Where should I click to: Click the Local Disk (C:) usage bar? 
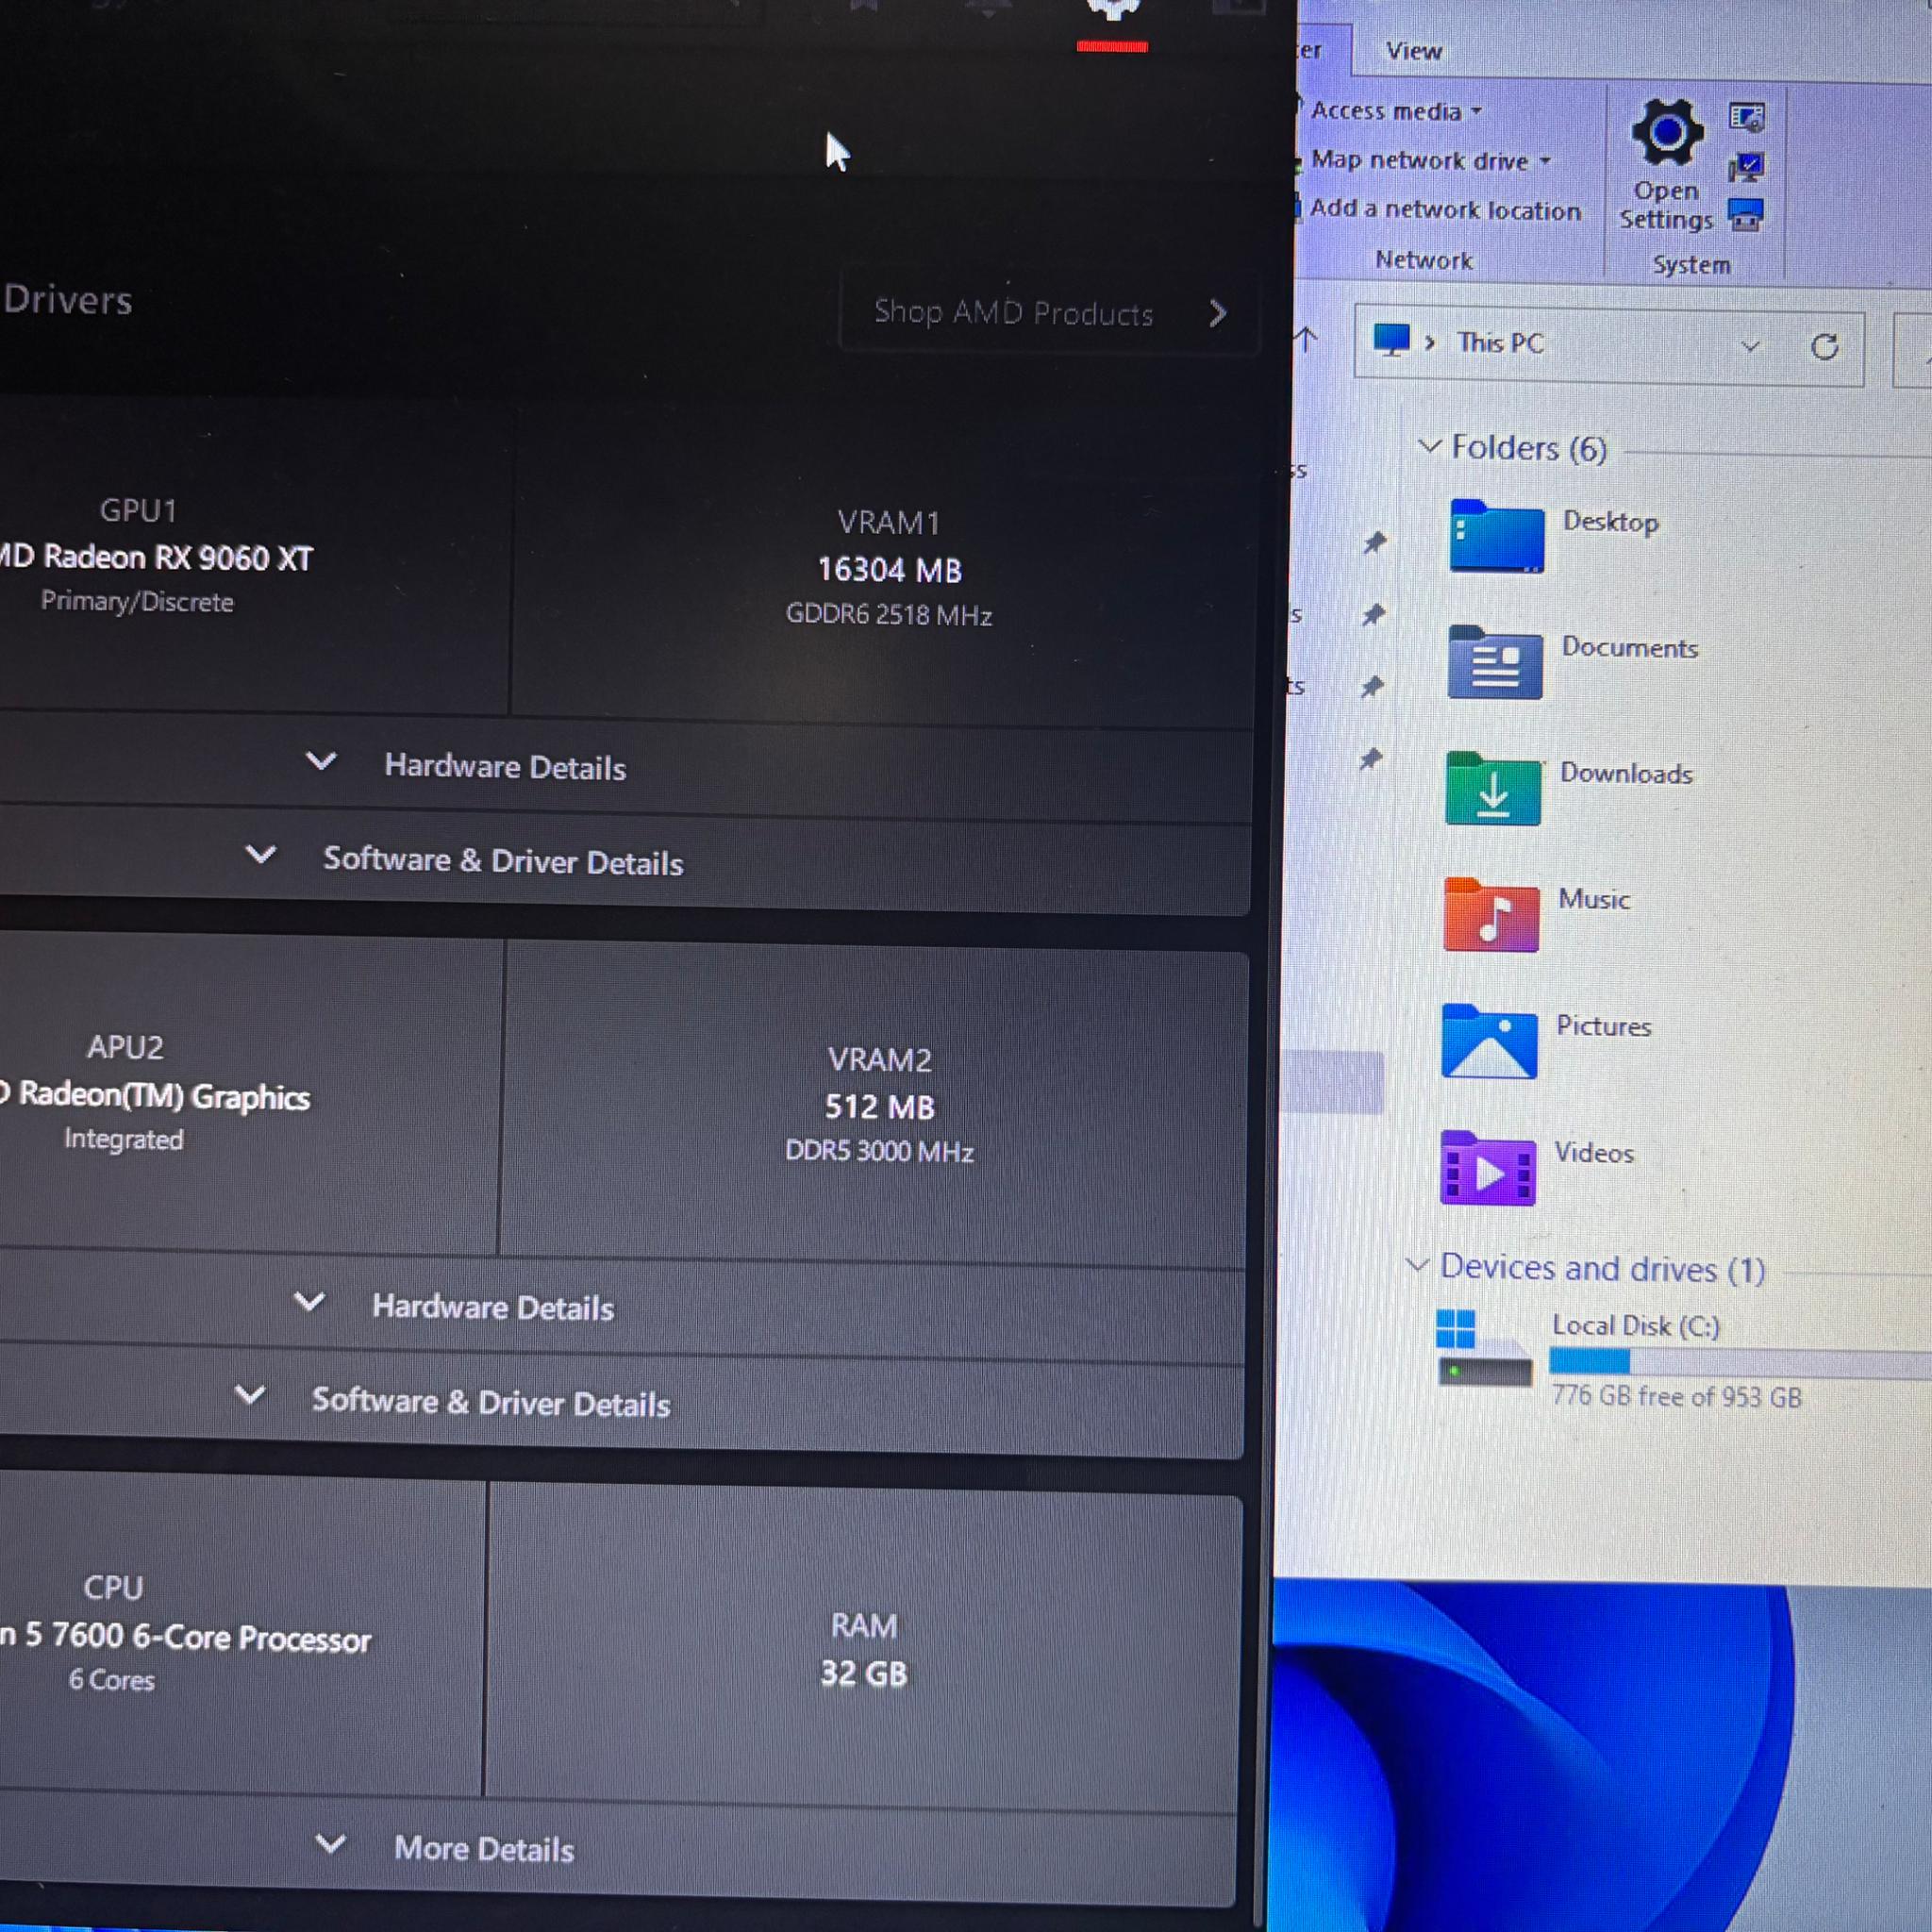click(1740, 1362)
